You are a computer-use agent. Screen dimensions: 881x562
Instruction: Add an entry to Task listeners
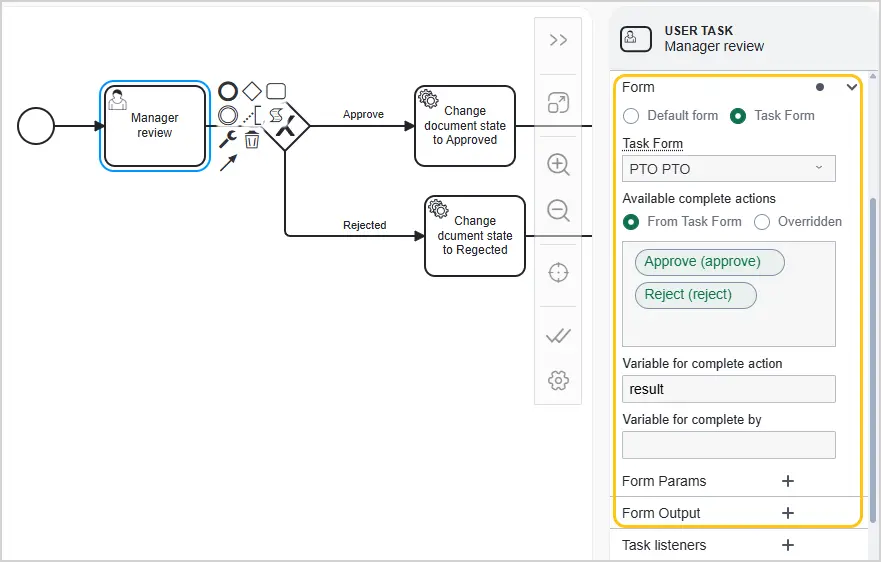pos(788,545)
